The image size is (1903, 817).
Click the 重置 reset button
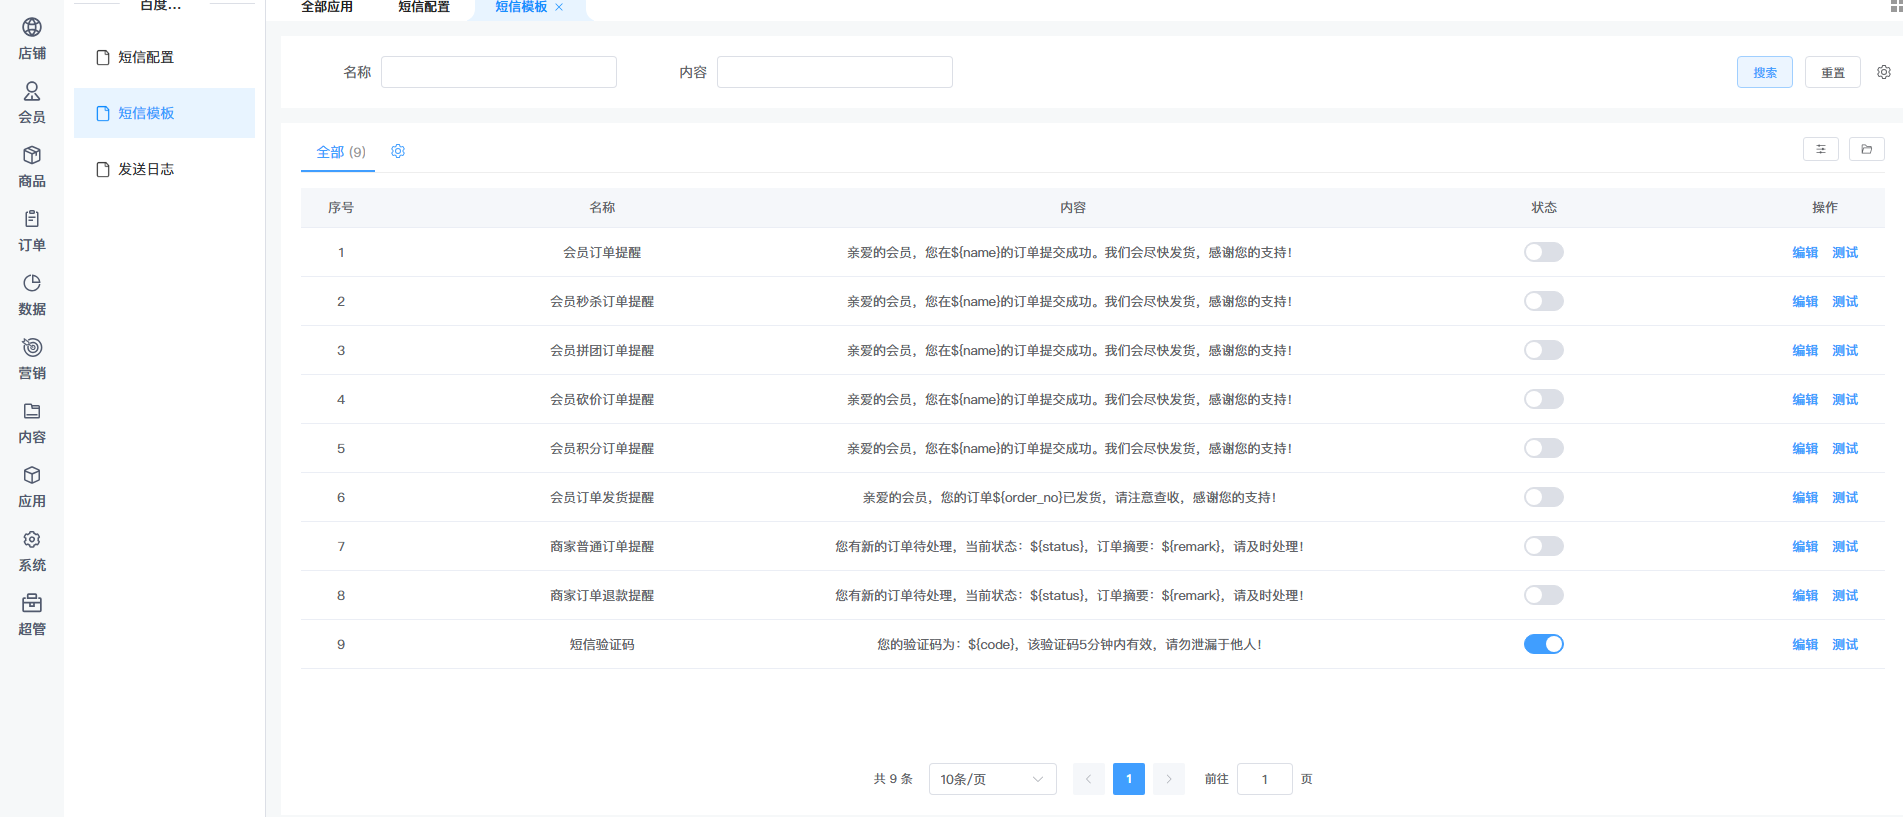(1833, 72)
